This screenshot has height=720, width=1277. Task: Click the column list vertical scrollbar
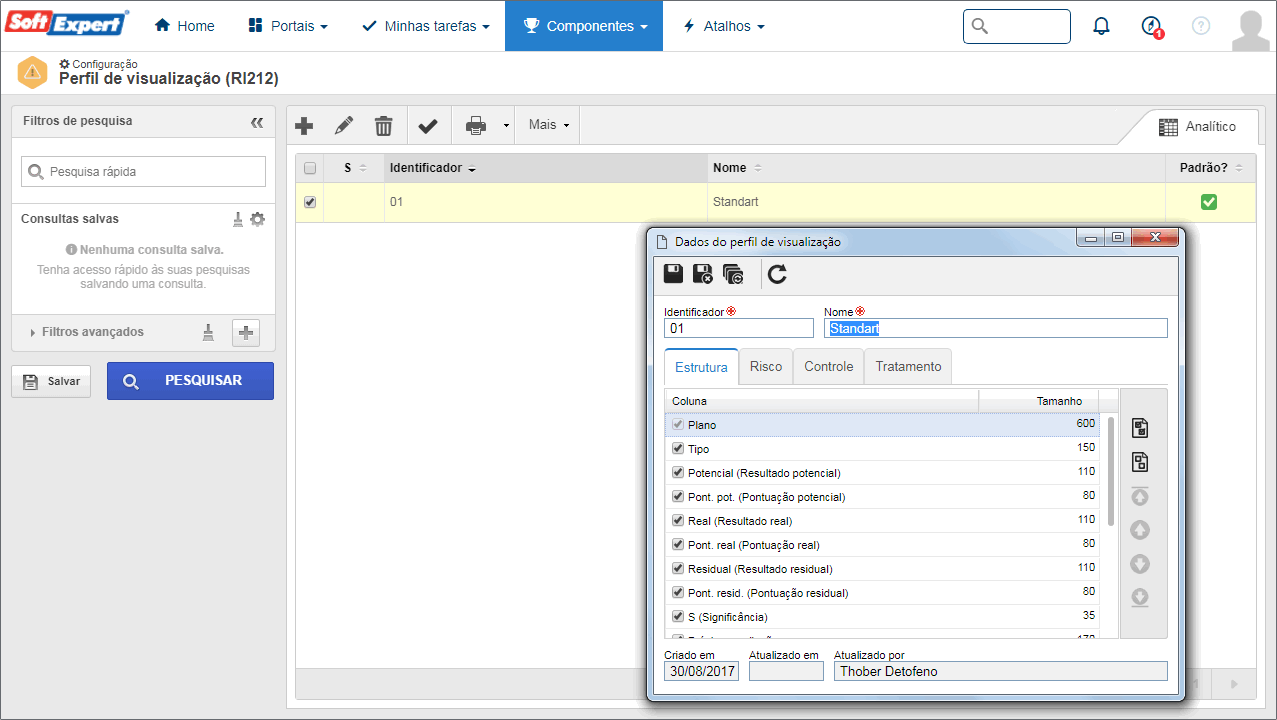pyautogui.click(x=1110, y=471)
